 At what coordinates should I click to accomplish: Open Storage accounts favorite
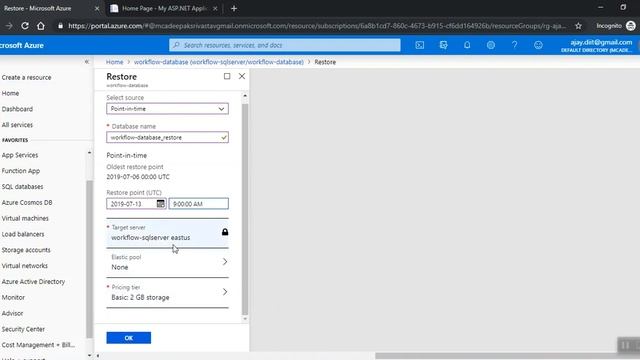(x=26, y=250)
